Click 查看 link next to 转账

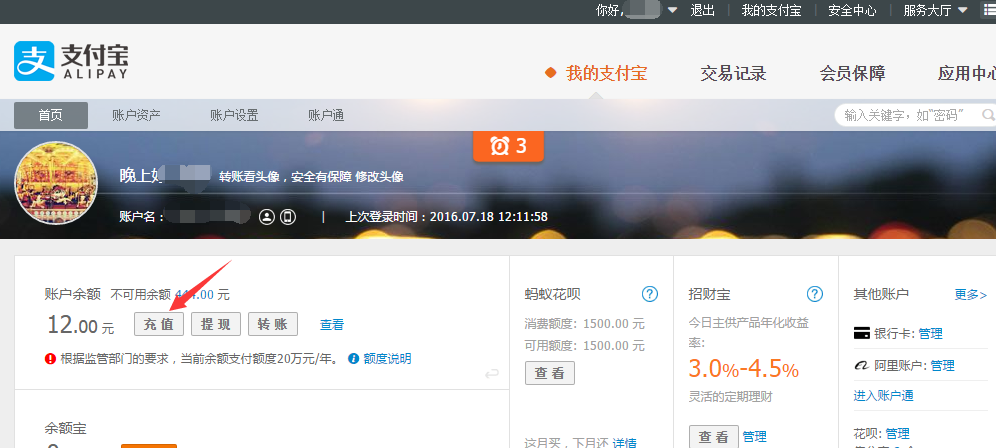[x=332, y=325]
